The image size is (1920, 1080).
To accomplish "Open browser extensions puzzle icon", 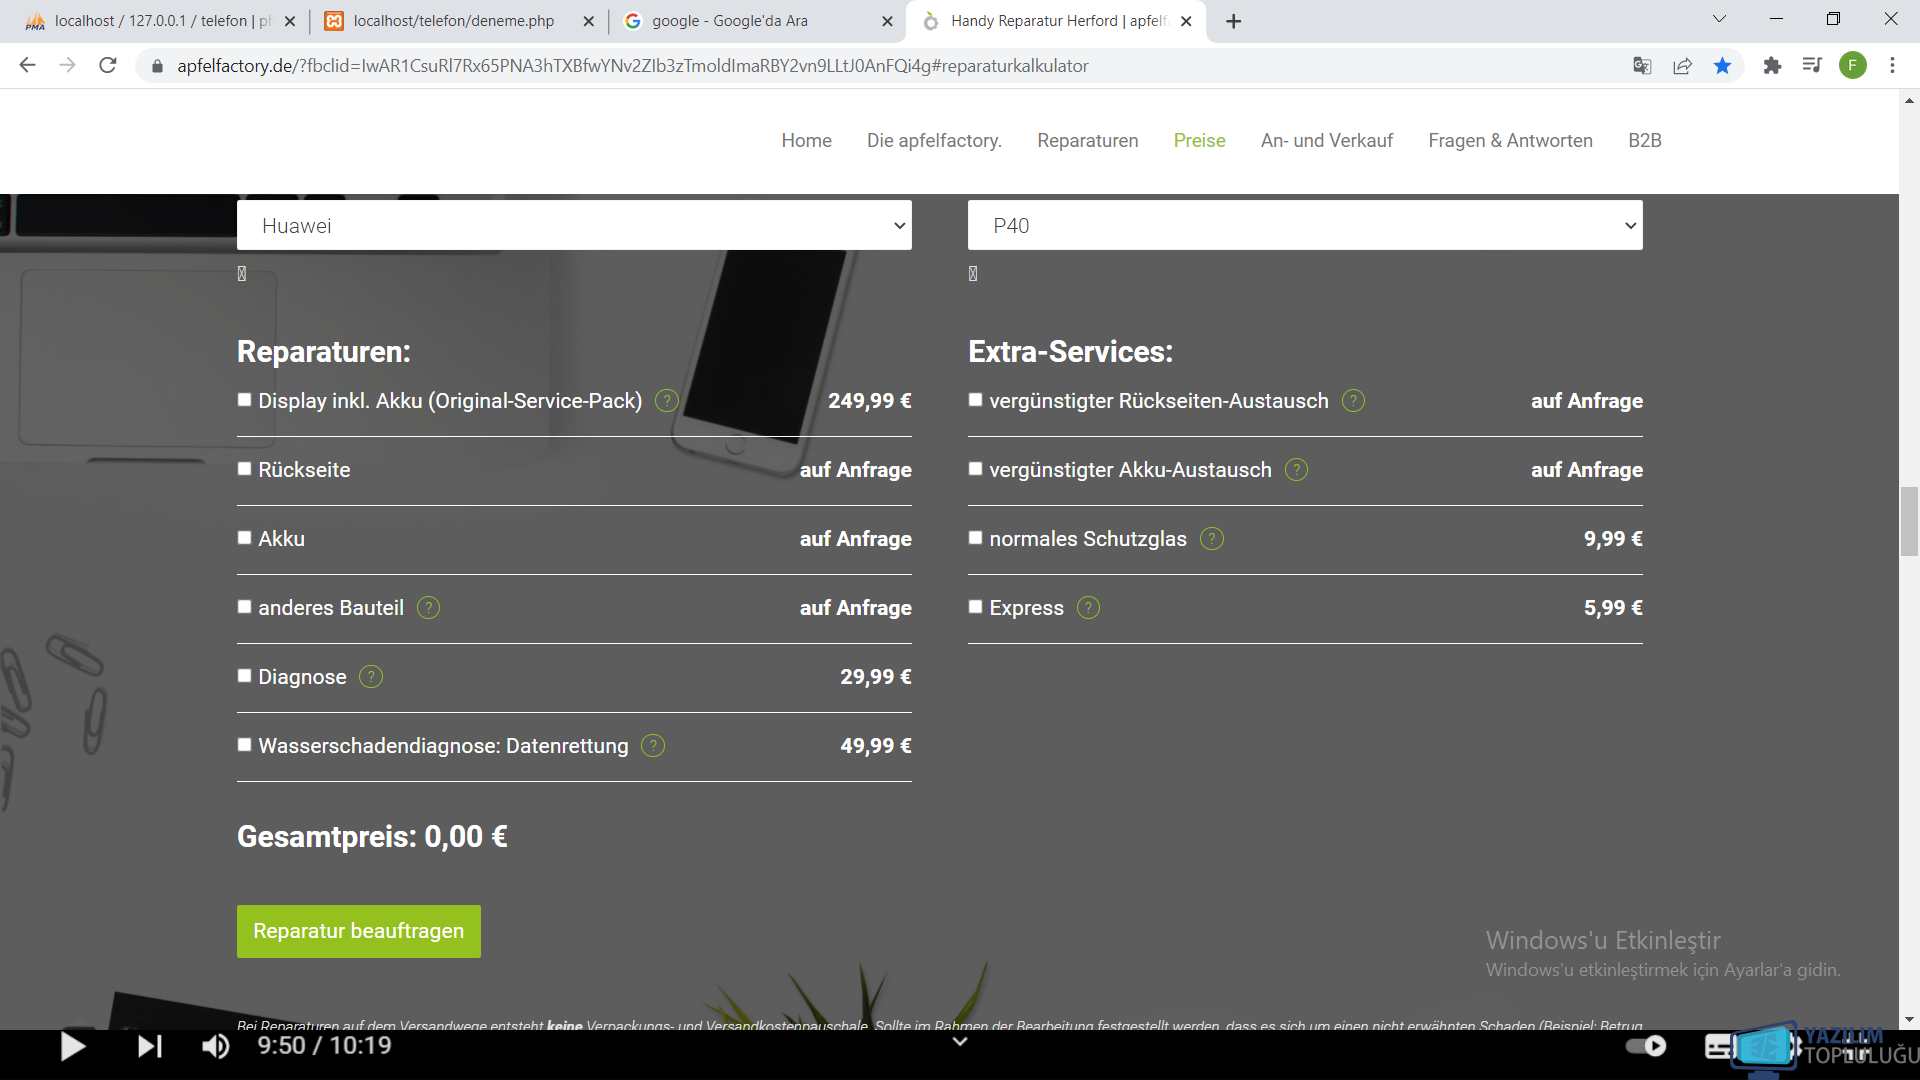I will [x=1772, y=66].
